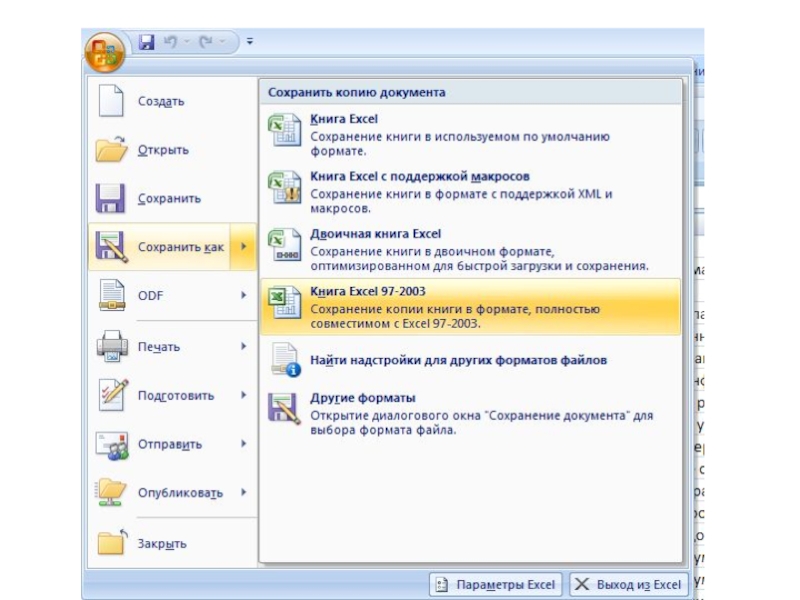
Task: Open the Redo history dropdown arrow
Action: coord(222,41)
